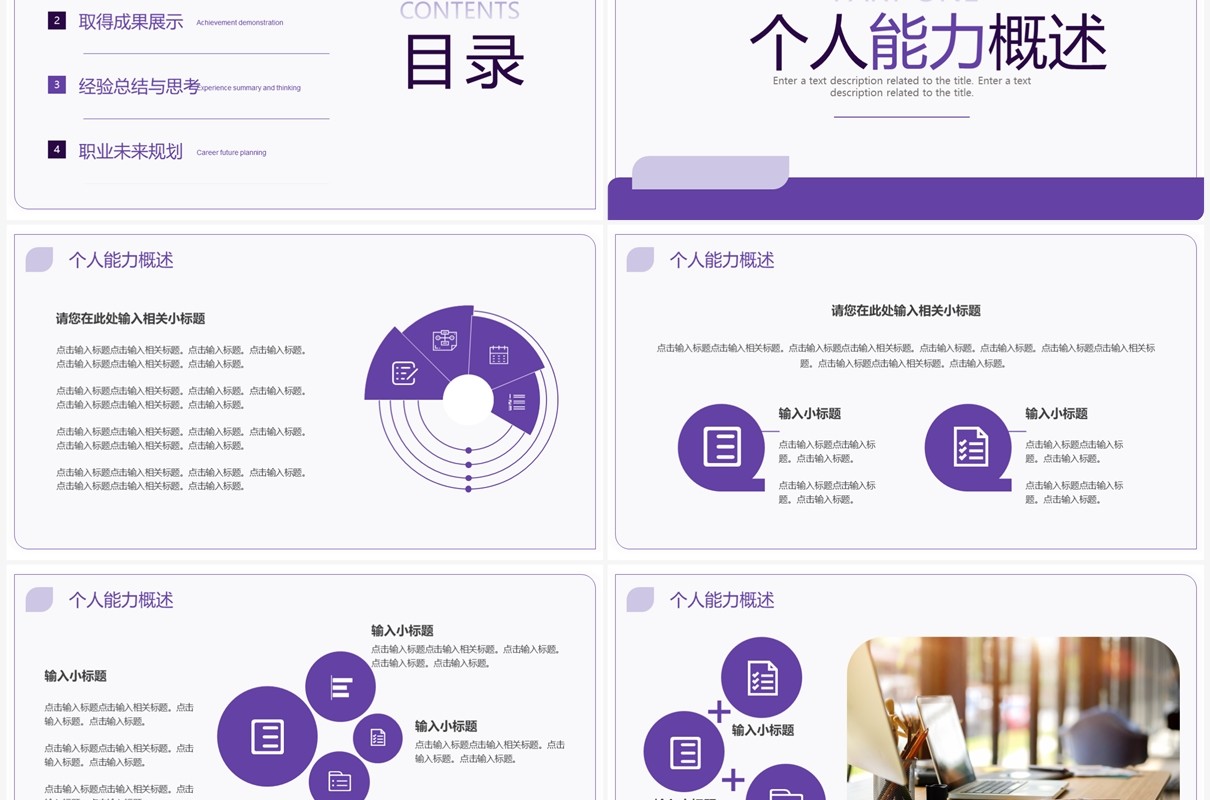The height and width of the screenshot is (800, 1210).
Task: Click the flowchart icon in pie chart
Action: pos(445,340)
